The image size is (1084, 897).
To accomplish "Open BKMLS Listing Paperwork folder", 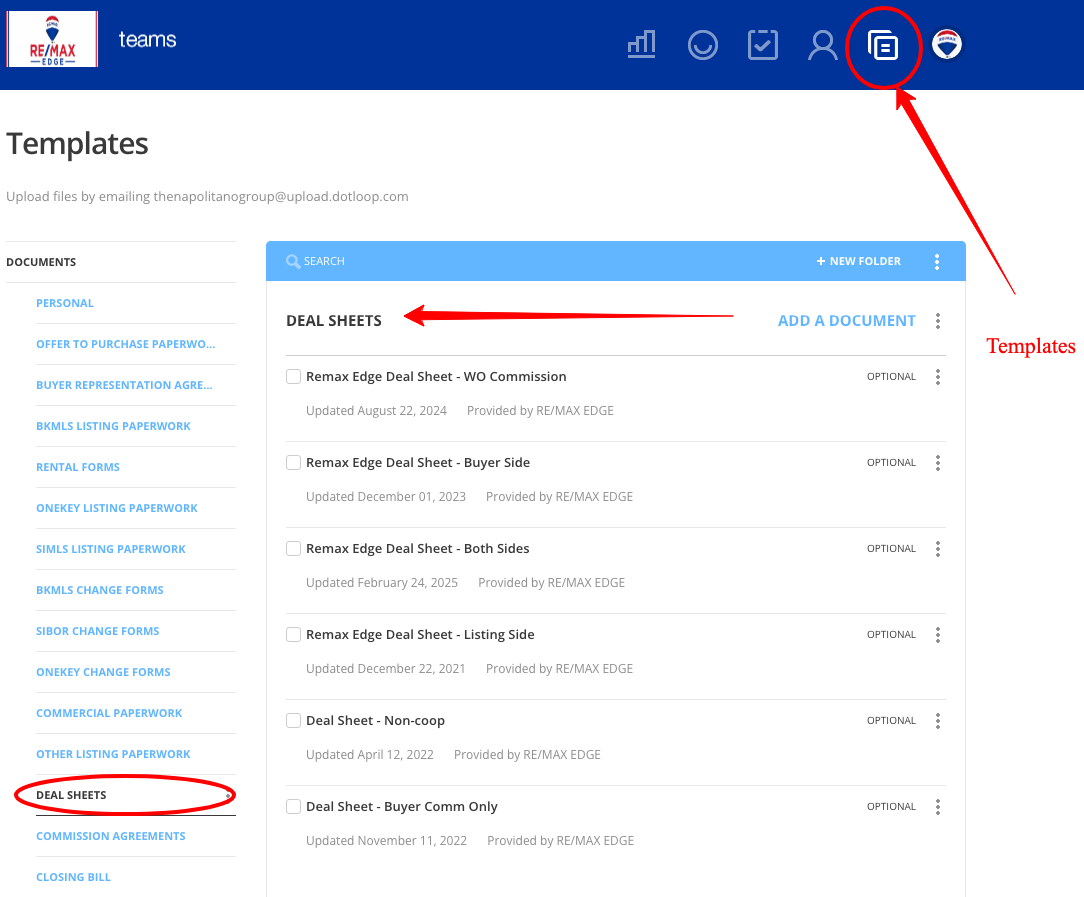I will coord(113,426).
